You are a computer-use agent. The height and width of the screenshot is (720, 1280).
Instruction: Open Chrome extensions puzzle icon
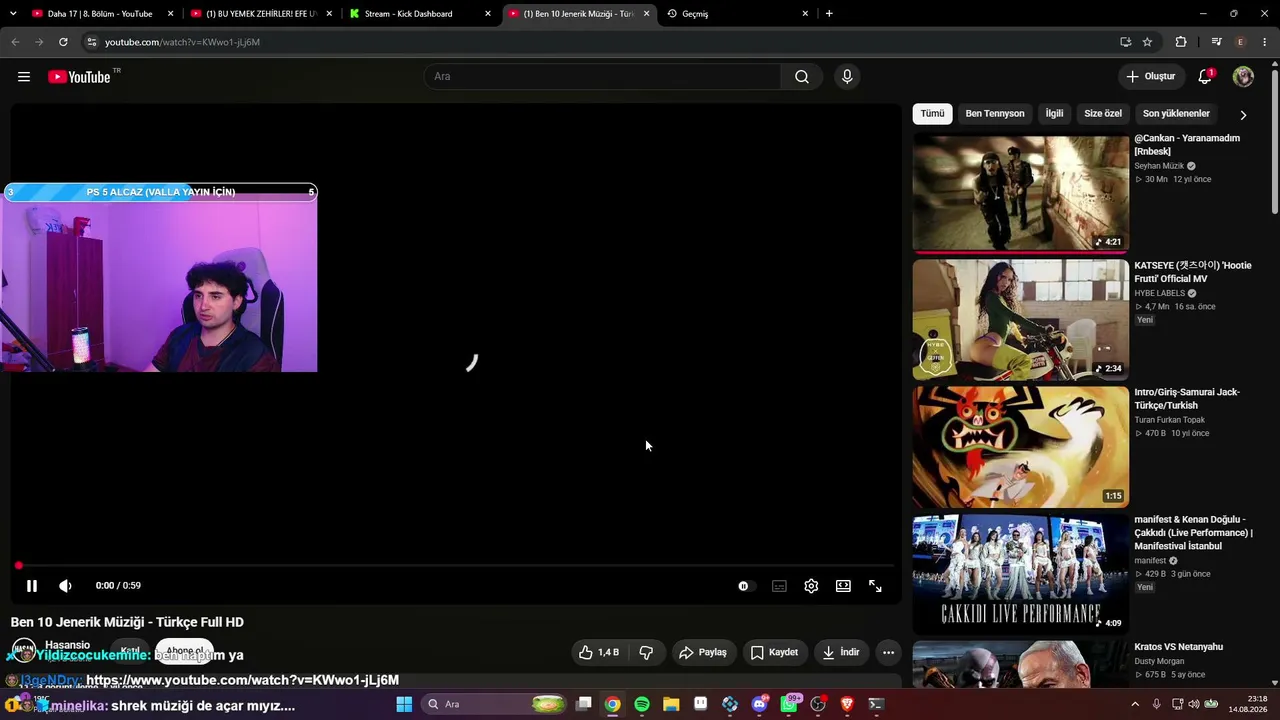[x=1181, y=42]
